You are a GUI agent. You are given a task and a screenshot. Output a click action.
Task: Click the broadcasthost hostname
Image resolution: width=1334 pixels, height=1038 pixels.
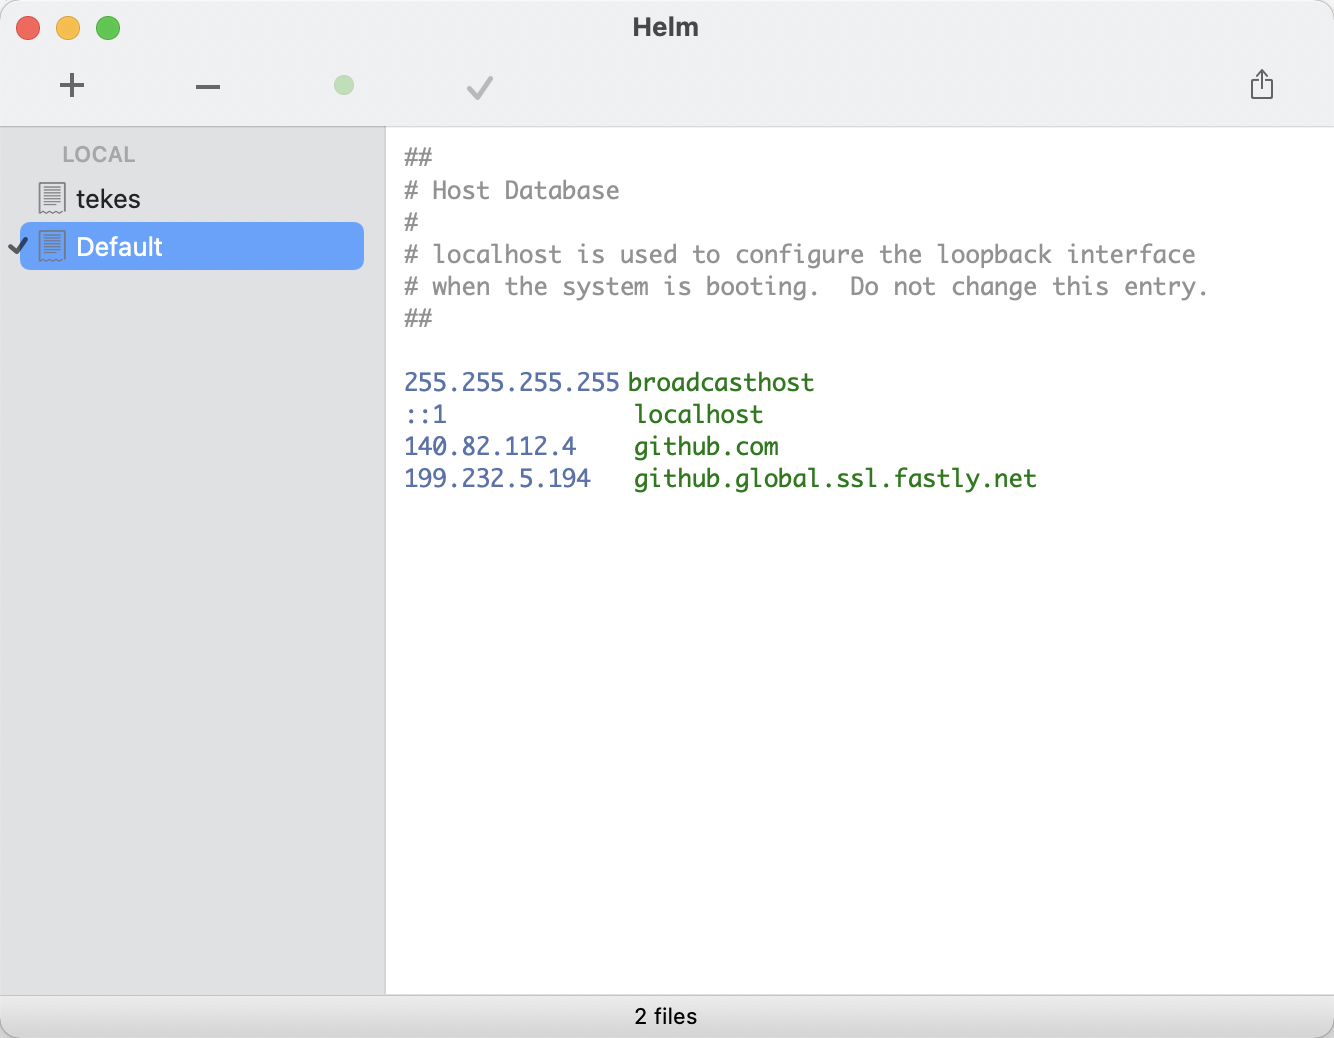(721, 382)
